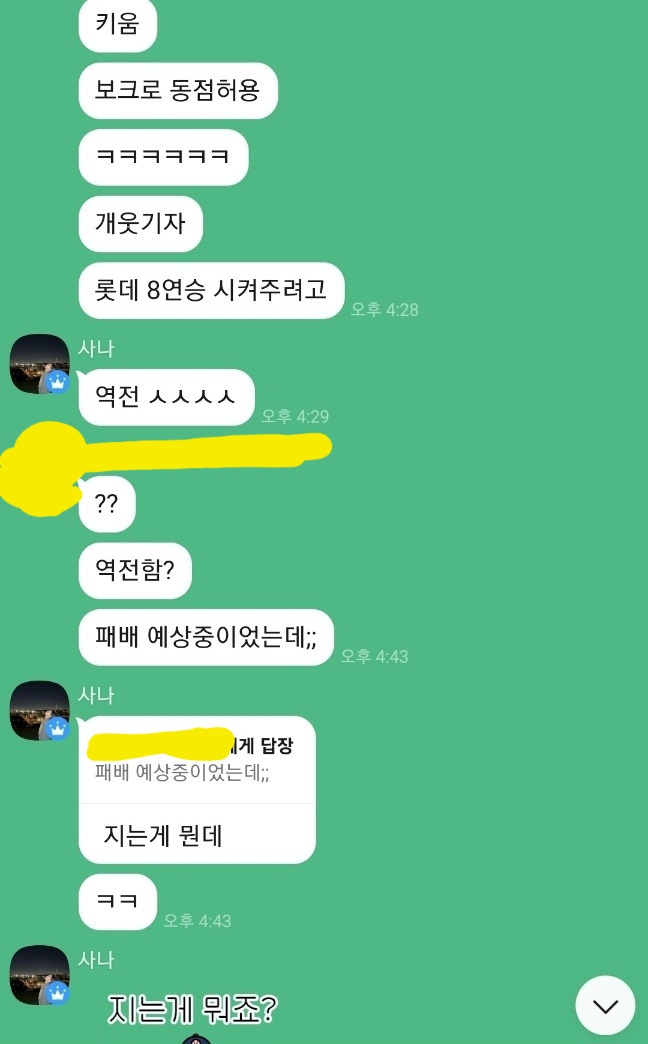Open 사나's profile picture beside 지는게 뭐죠 sticker
Screen dimensions: 648x1044
40,975
